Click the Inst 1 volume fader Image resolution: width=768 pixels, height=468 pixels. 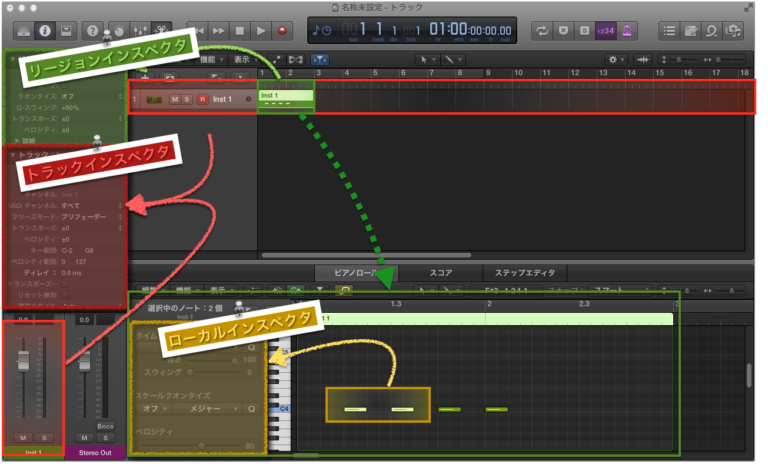point(23,362)
